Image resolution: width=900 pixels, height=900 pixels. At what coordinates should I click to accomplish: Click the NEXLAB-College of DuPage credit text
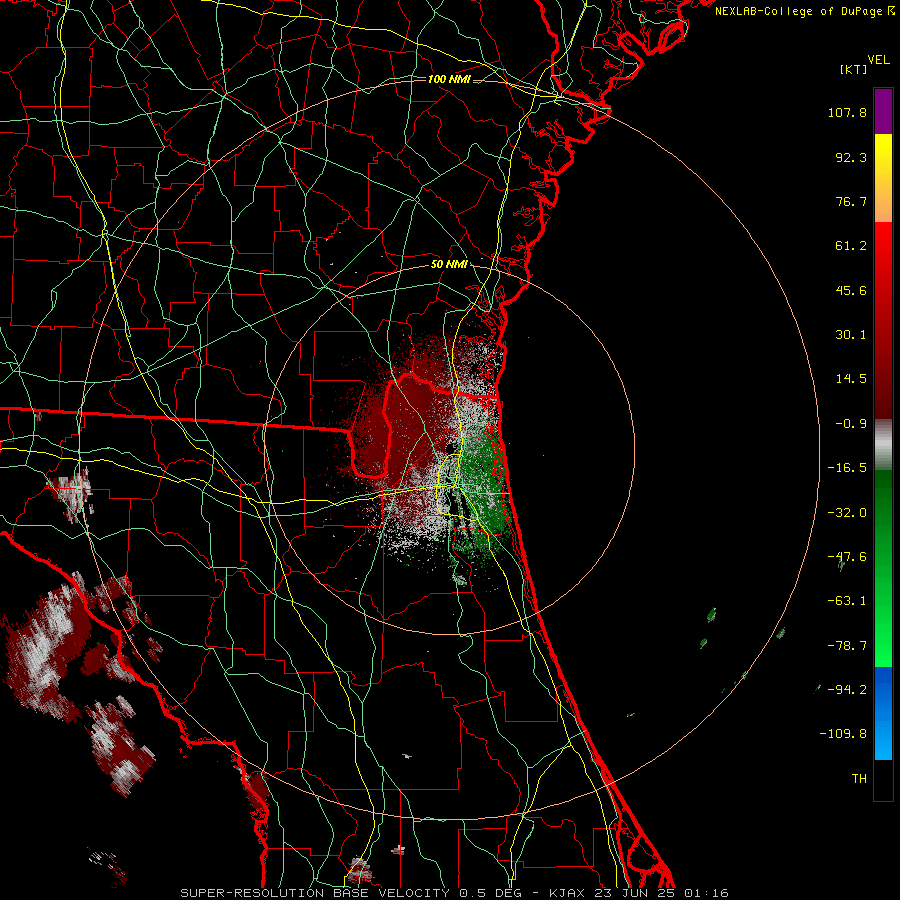click(804, 11)
